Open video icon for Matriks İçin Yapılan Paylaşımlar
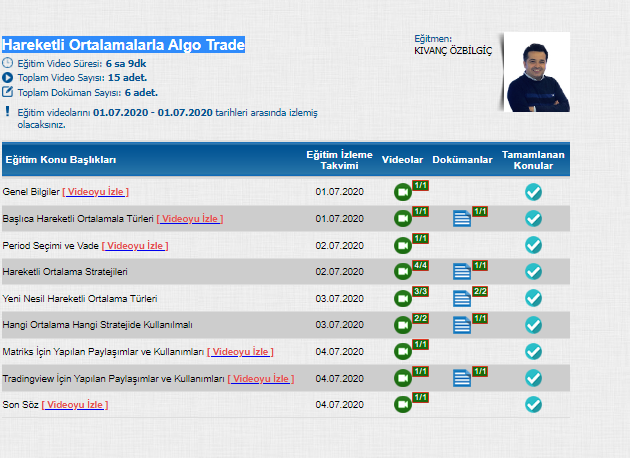Image resolution: width=630 pixels, height=458 pixels. click(403, 352)
